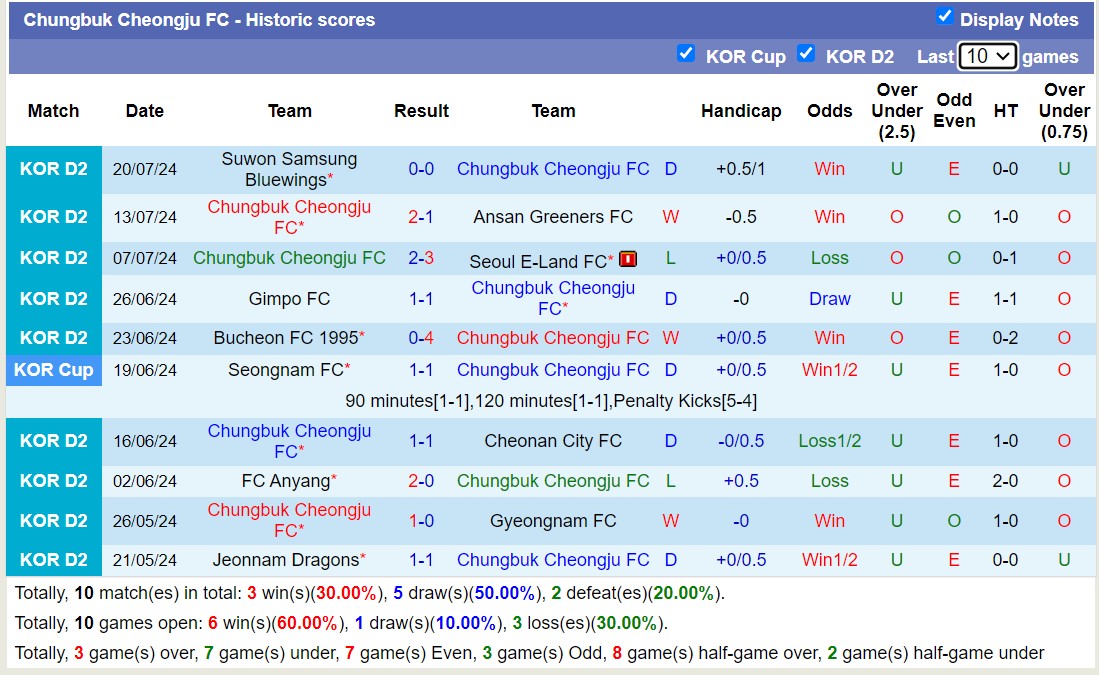Click the 0-4 result for Bucheon FC 1995
The image size is (1099, 675).
[x=421, y=337]
